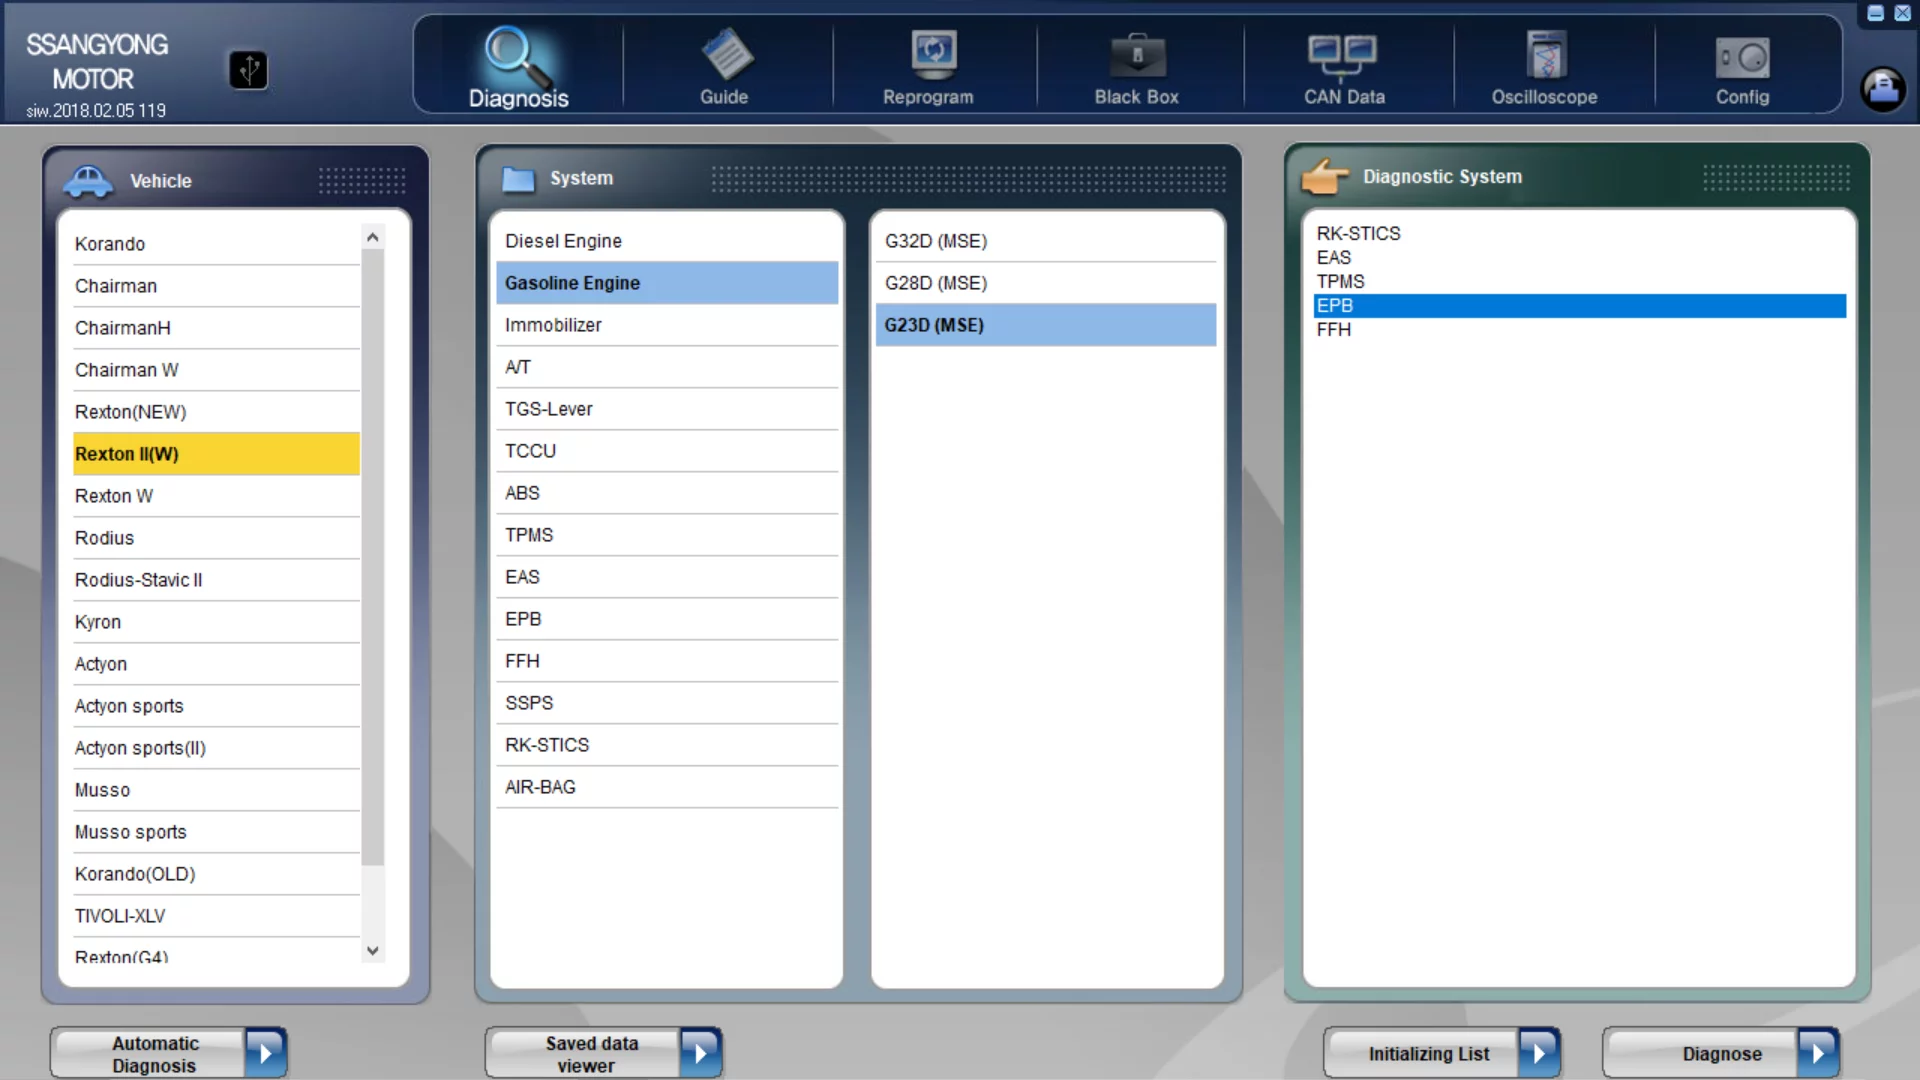1920x1080 pixels.
Task: Click the round printer icon at top right
Action: pyautogui.click(x=1883, y=89)
